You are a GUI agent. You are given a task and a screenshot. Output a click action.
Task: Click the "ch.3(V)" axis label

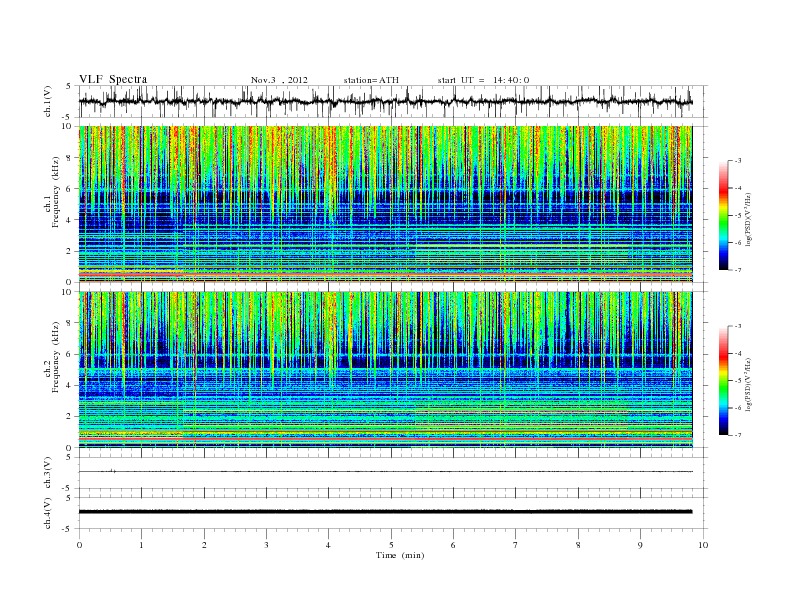click(48, 473)
